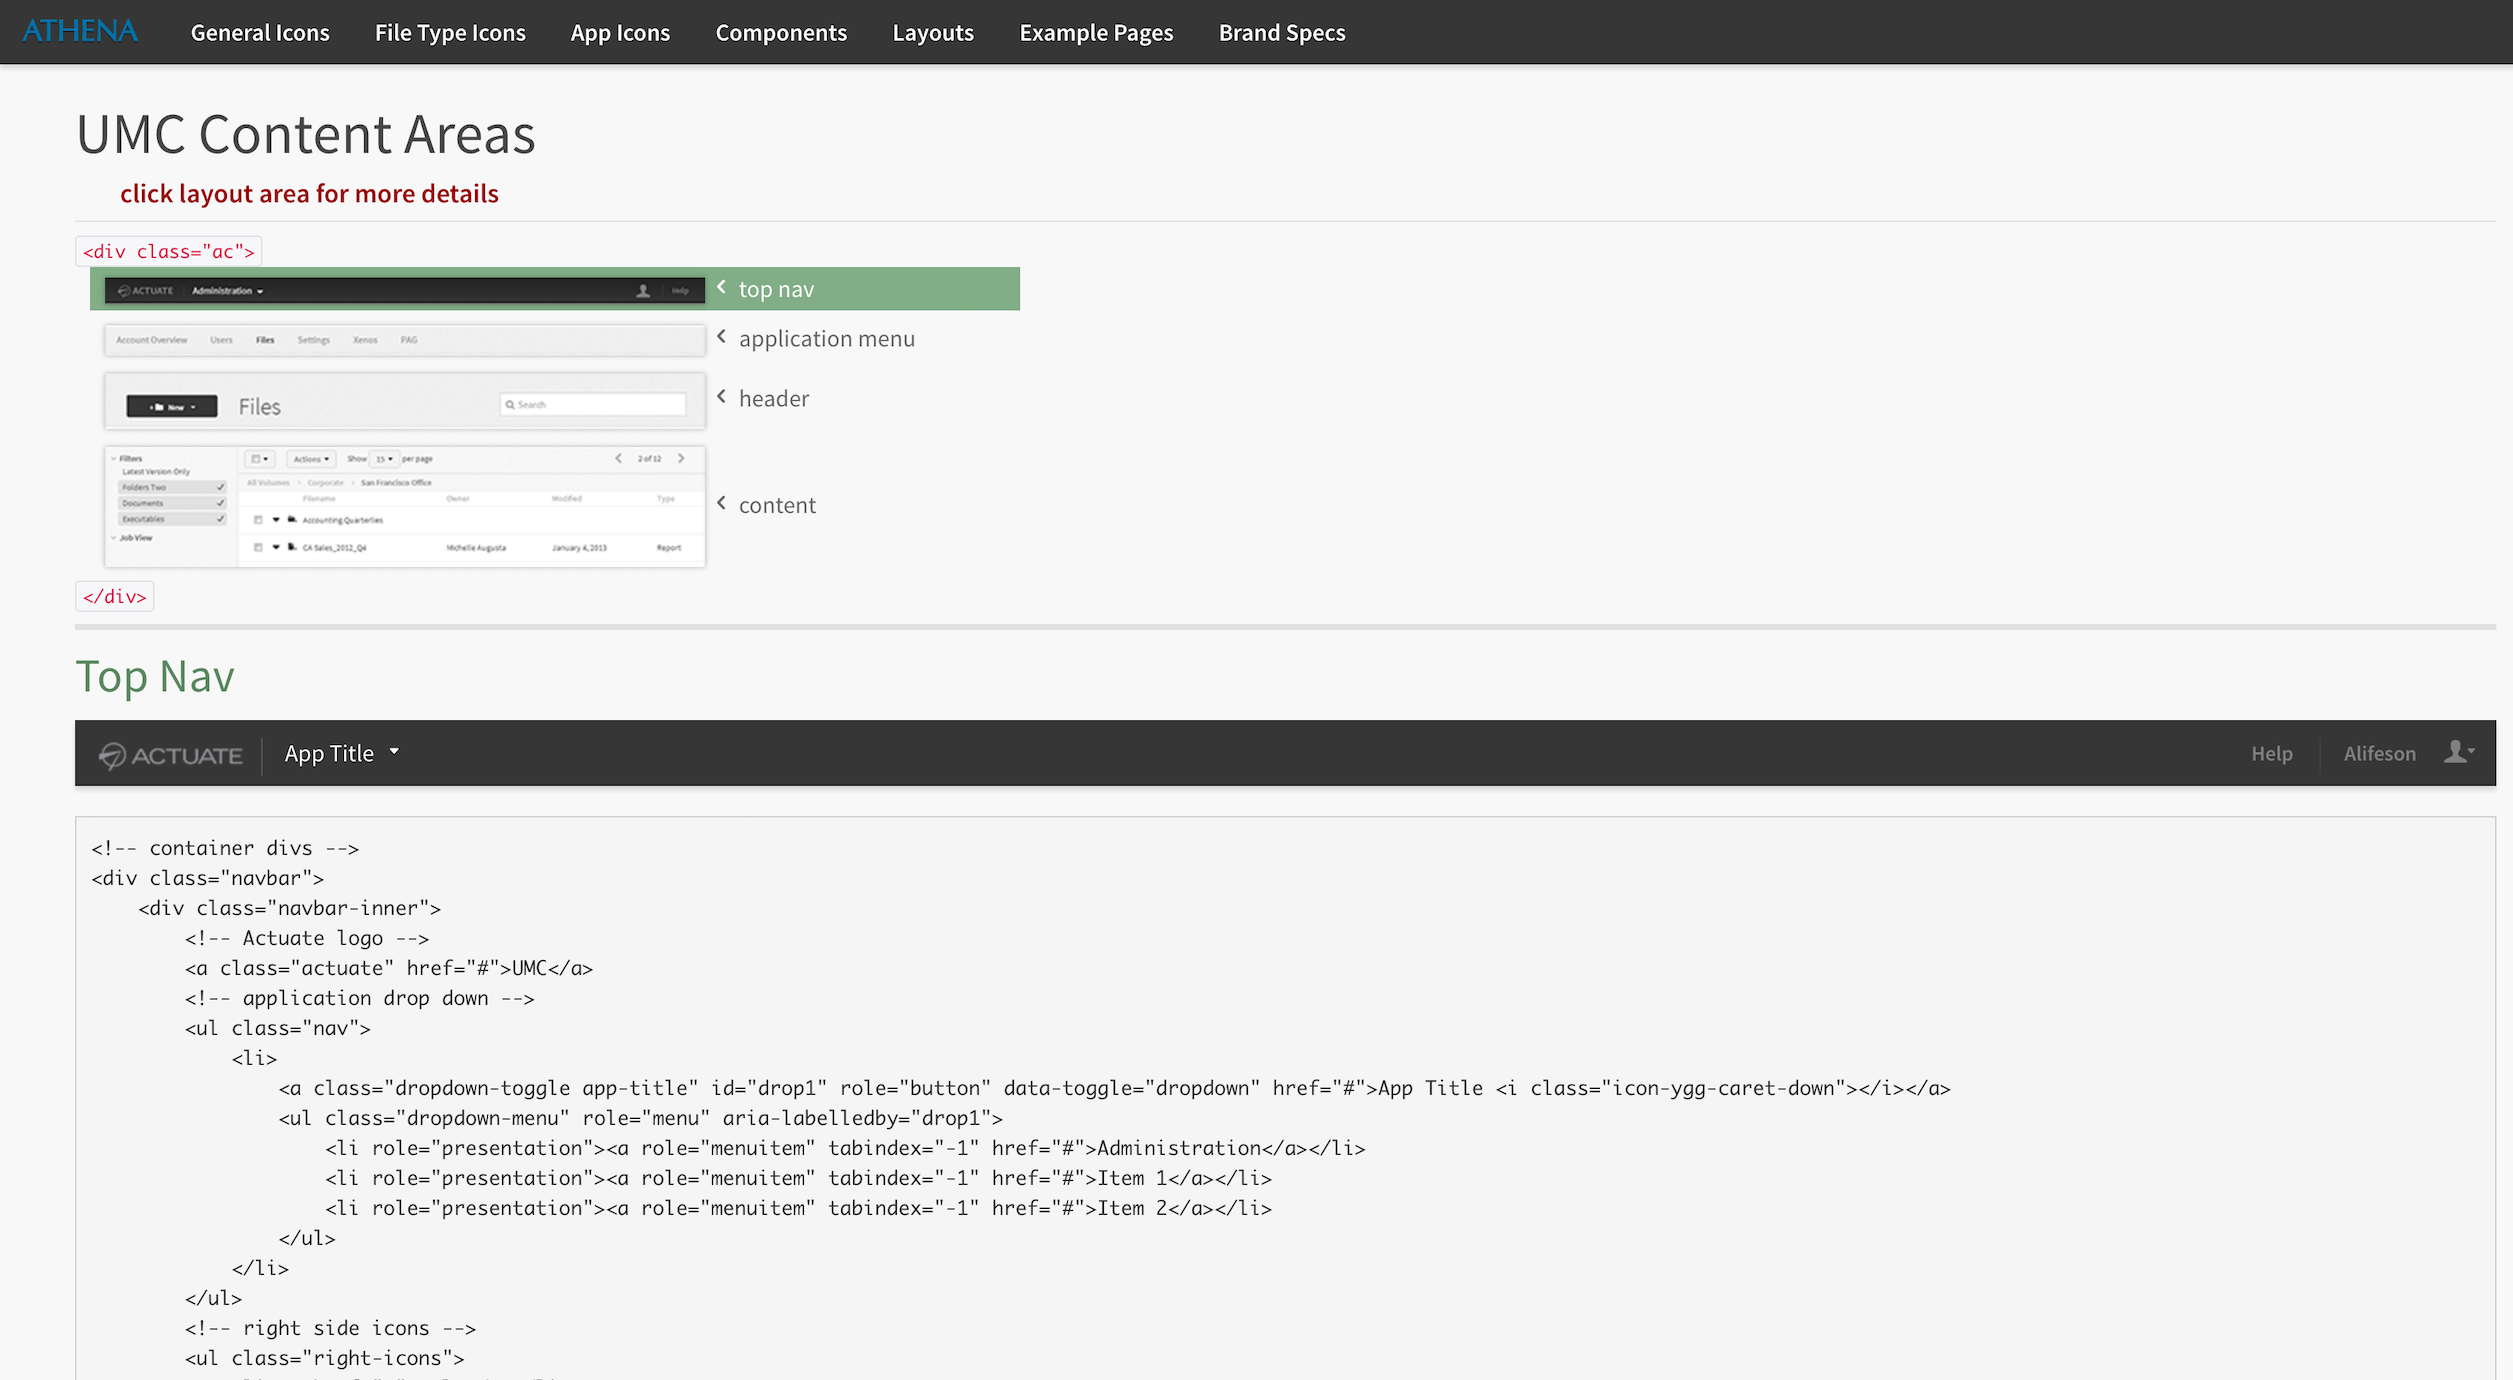Viewport: 2513px width, 1380px height.
Task: Open the Components menu item
Action: 781,33
